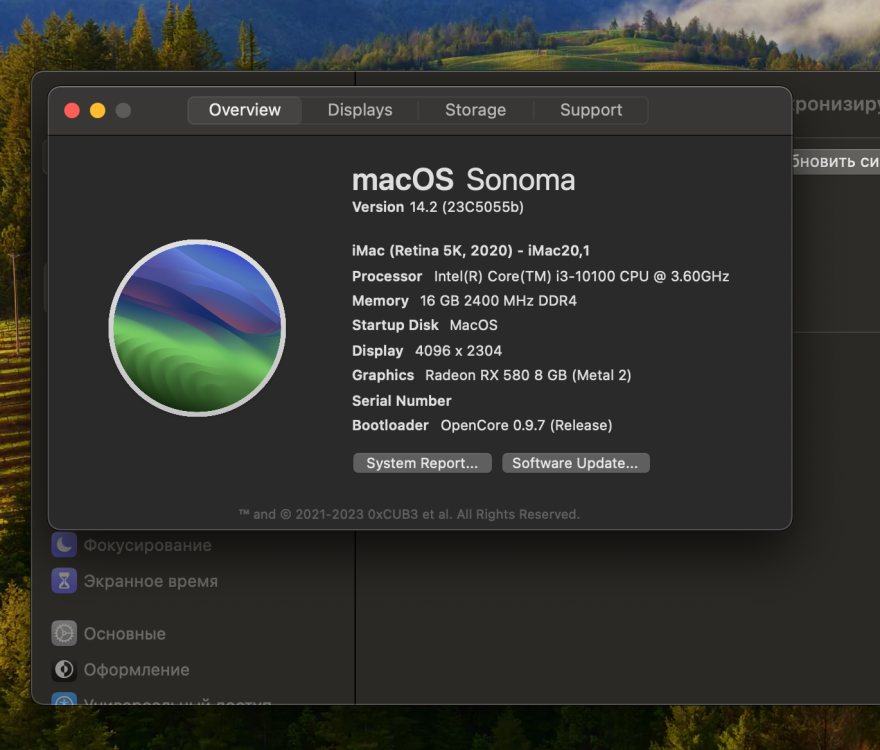
Task: Click the System Report... button
Action: tap(422, 463)
